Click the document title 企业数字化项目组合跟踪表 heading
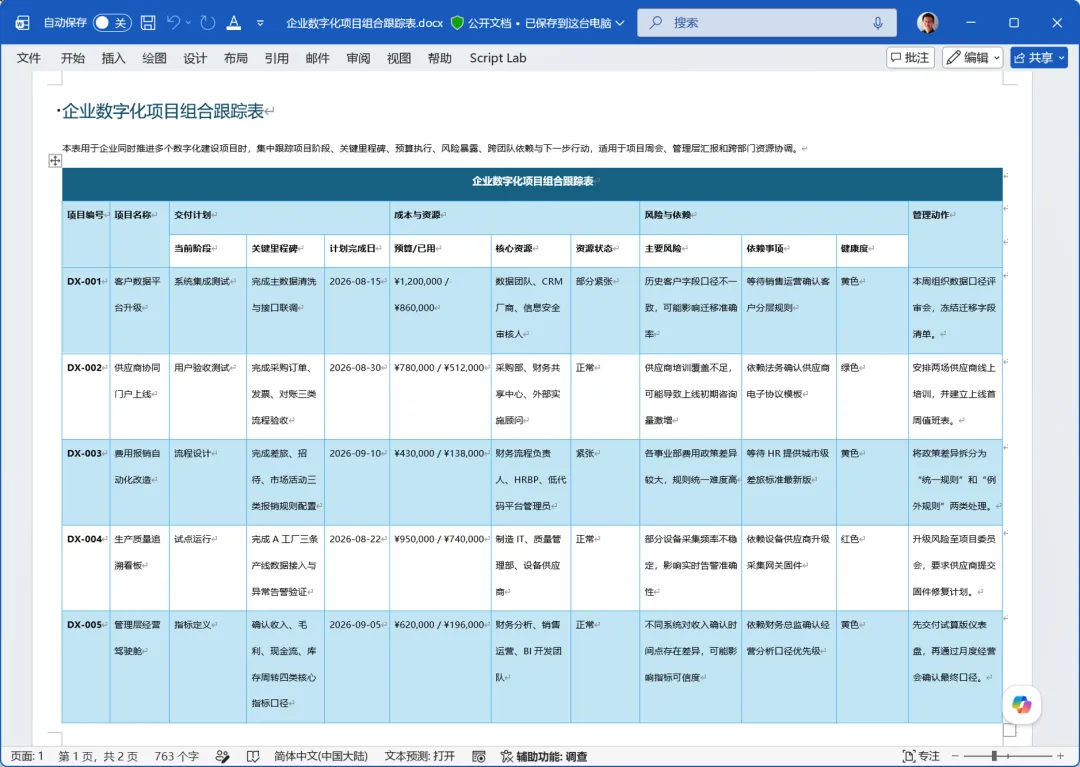Image resolution: width=1080 pixels, height=767 pixels. [163, 111]
